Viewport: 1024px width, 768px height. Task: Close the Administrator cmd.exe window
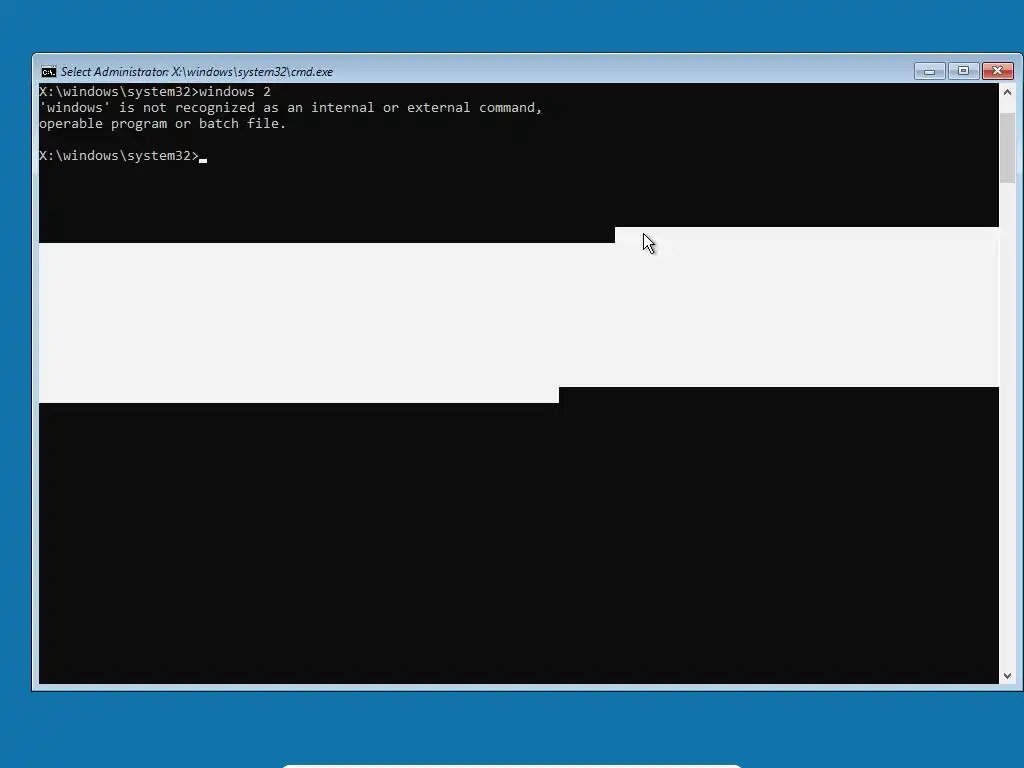click(x=997, y=71)
